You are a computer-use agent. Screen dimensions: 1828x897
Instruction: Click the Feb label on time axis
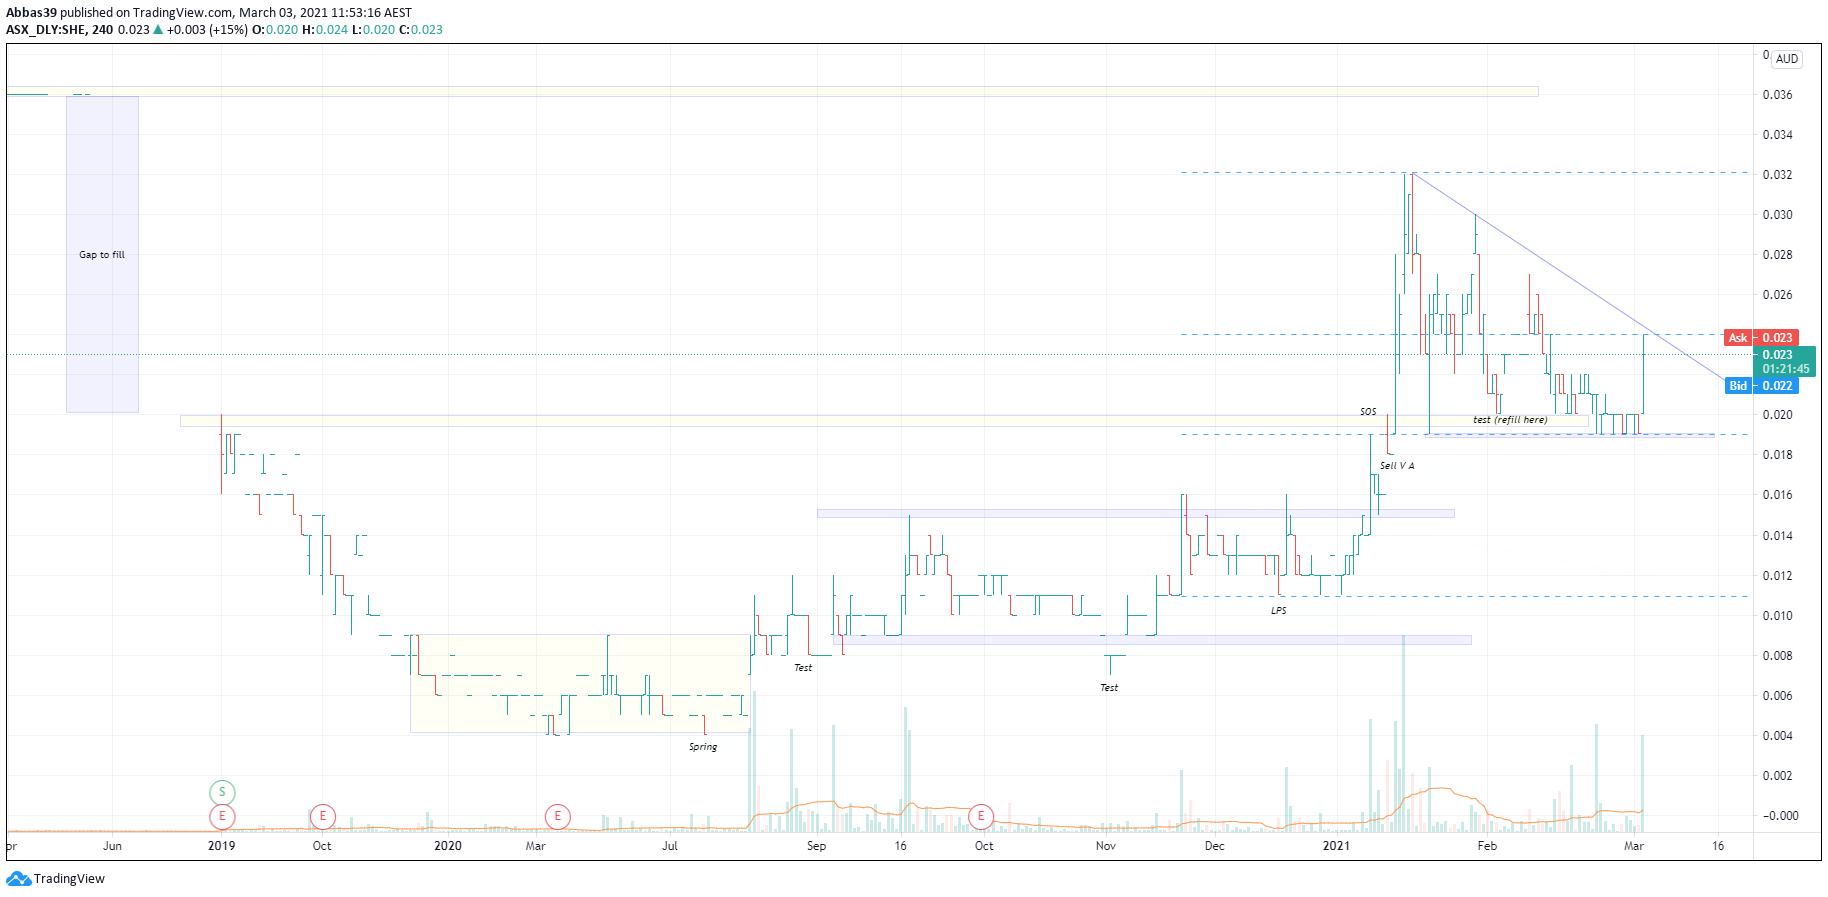pos(1488,846)
